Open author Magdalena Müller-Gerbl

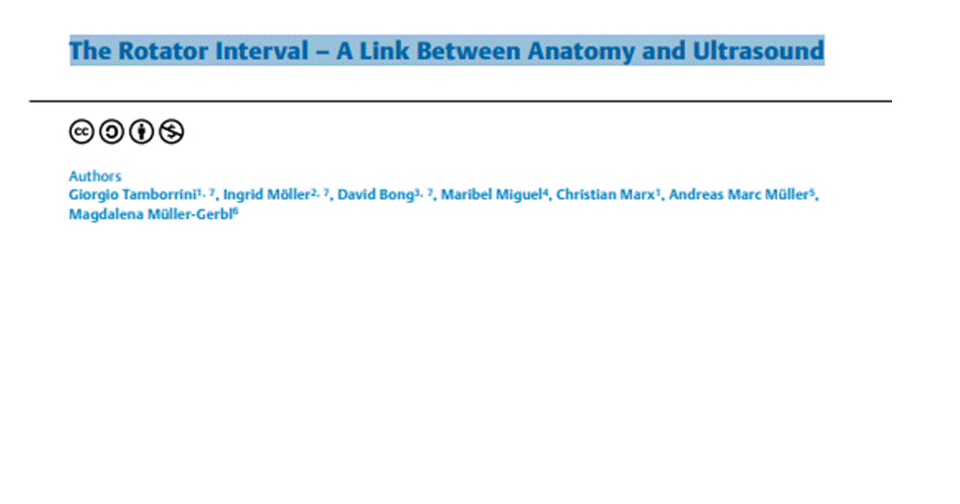point(151,214)
